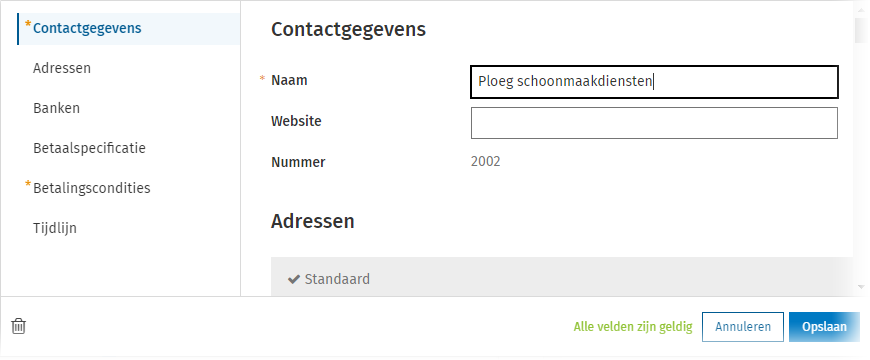
Task: Focus the Naam text field
Action: pos(654,82)
